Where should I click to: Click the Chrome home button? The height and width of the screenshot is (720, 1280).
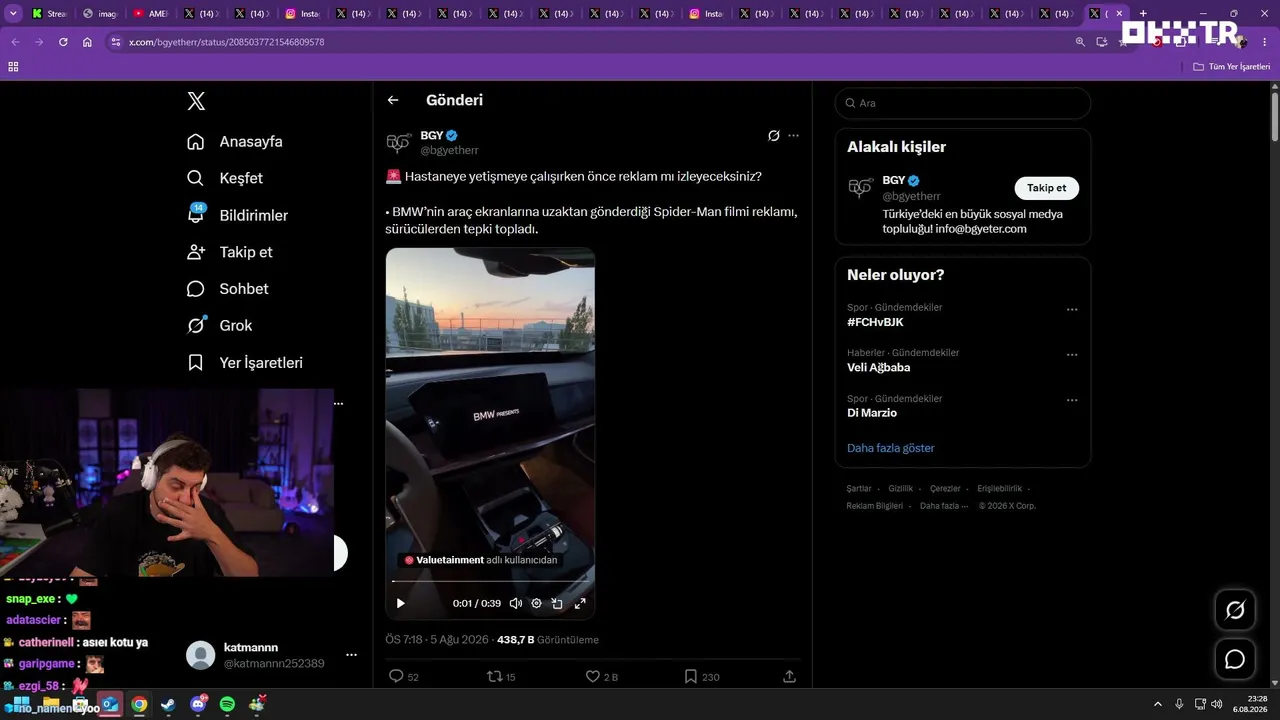(87, 42)
